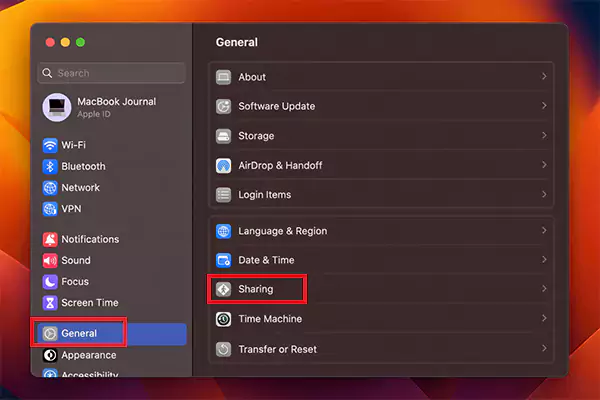Select the Bluetooth sidebar icon
Viewport: 600px width, 400px height.
pos(50,166)
